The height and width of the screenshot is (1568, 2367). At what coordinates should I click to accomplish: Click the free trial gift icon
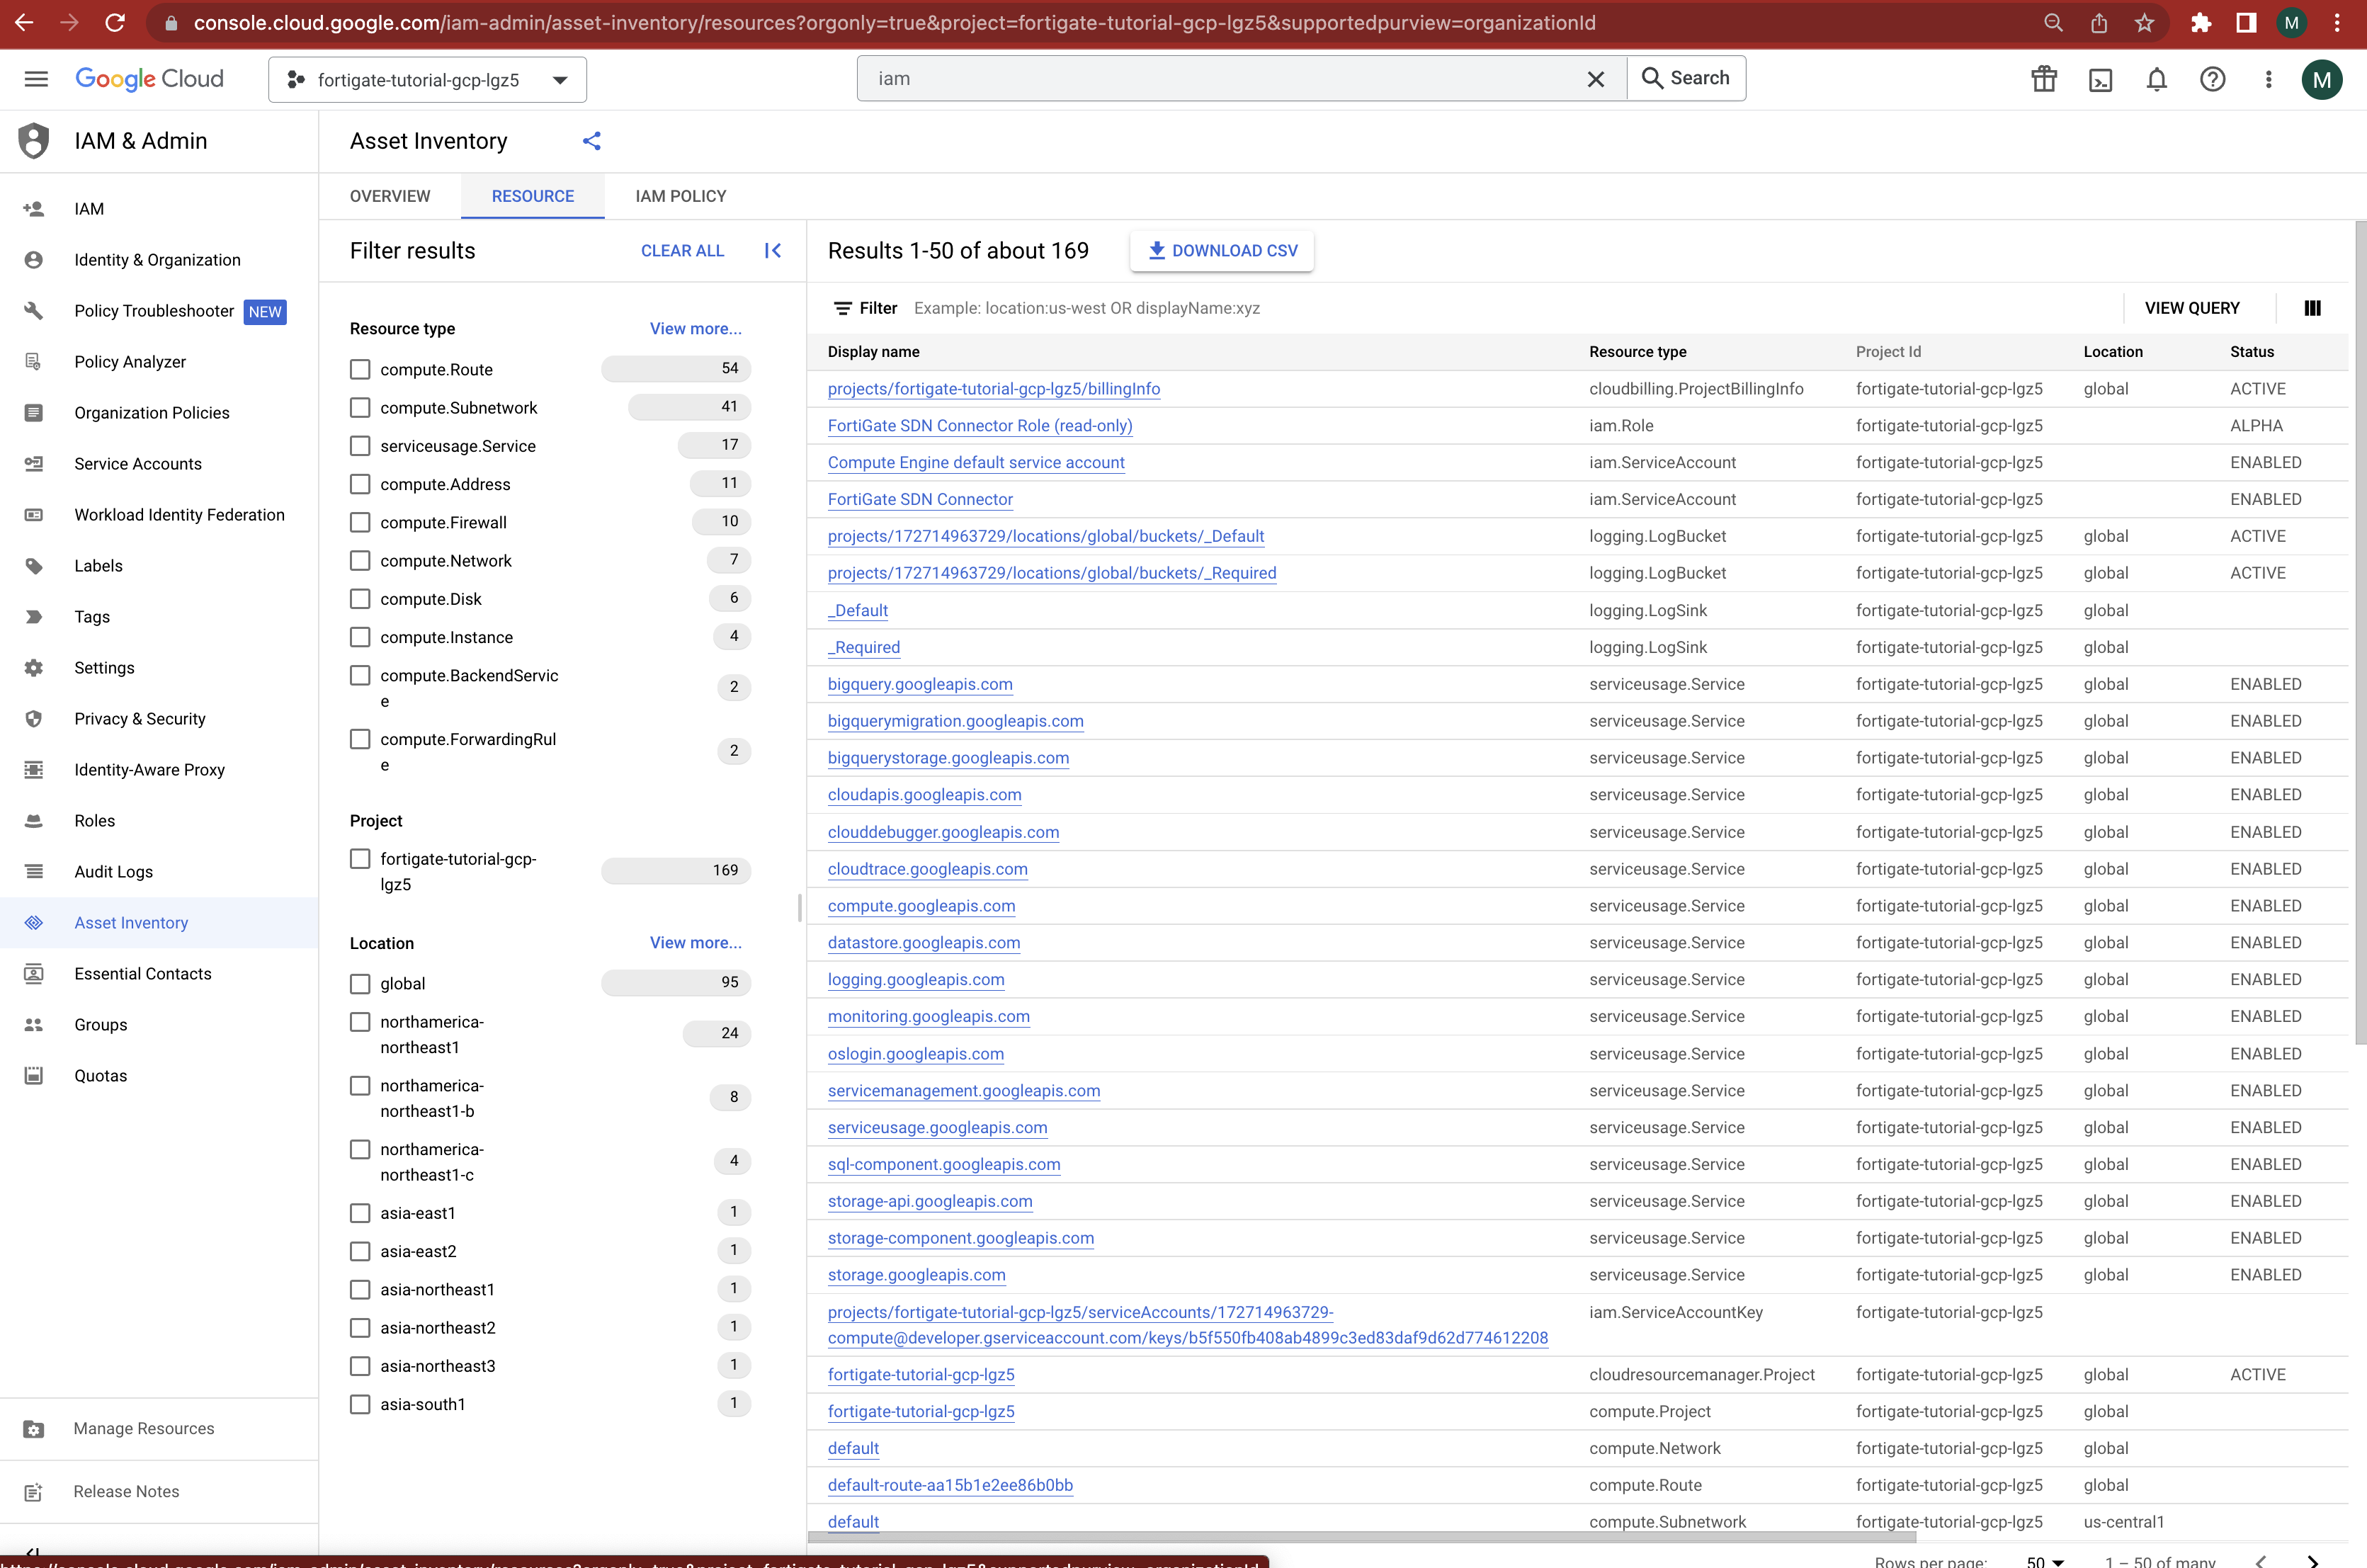pos(2044,79)
